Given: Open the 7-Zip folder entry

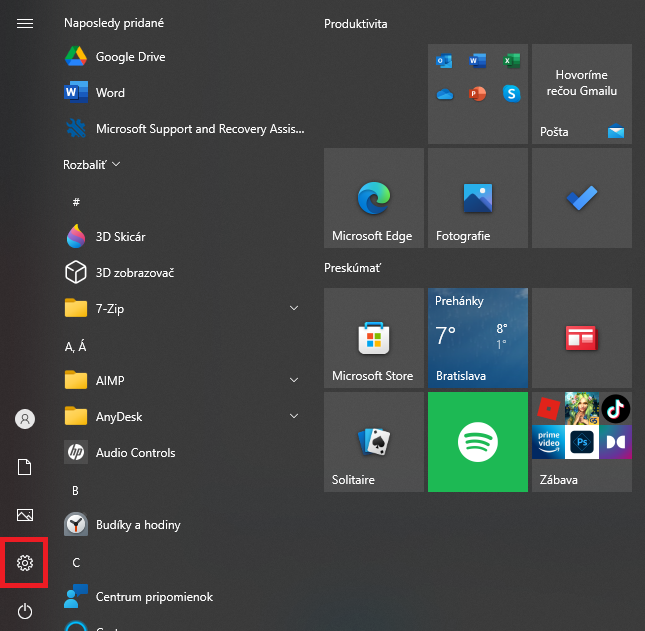Looking at the screenshot, I should coord(183,309).
